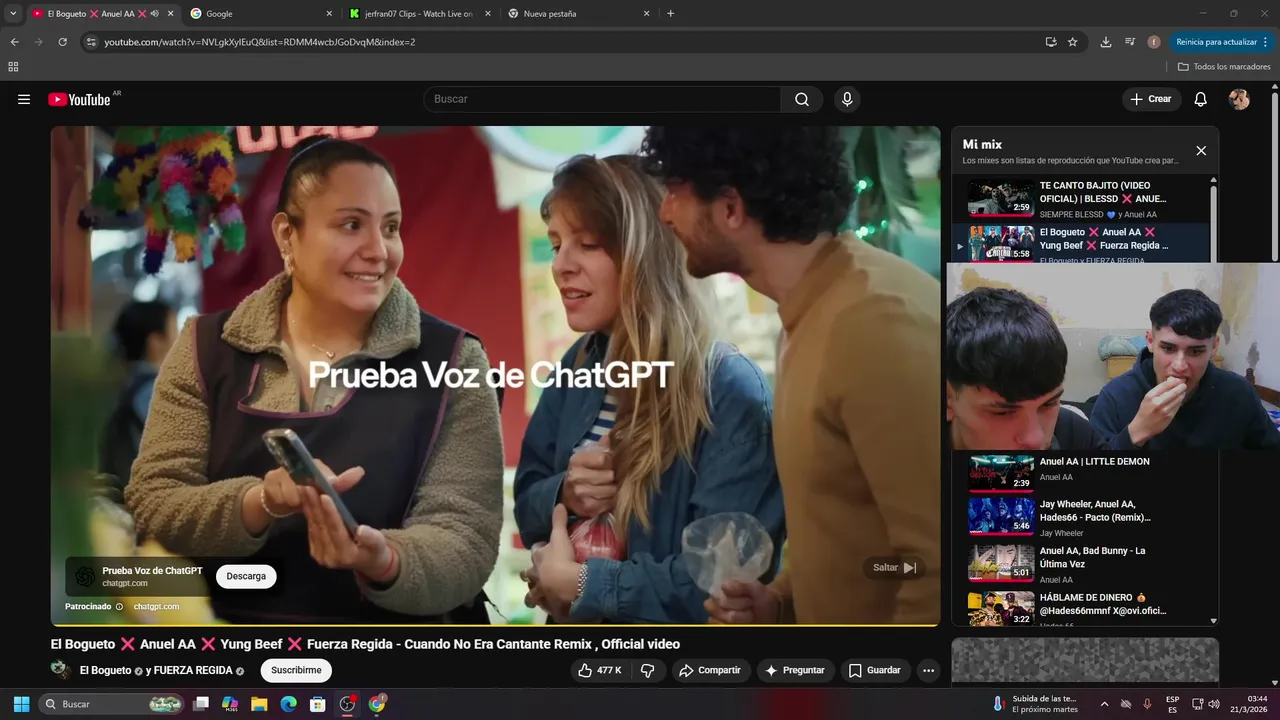Open Chrome three-dot menu next to Reinicia
Viewport: 1280px width, 720px height.
(x=1266, y=42)
